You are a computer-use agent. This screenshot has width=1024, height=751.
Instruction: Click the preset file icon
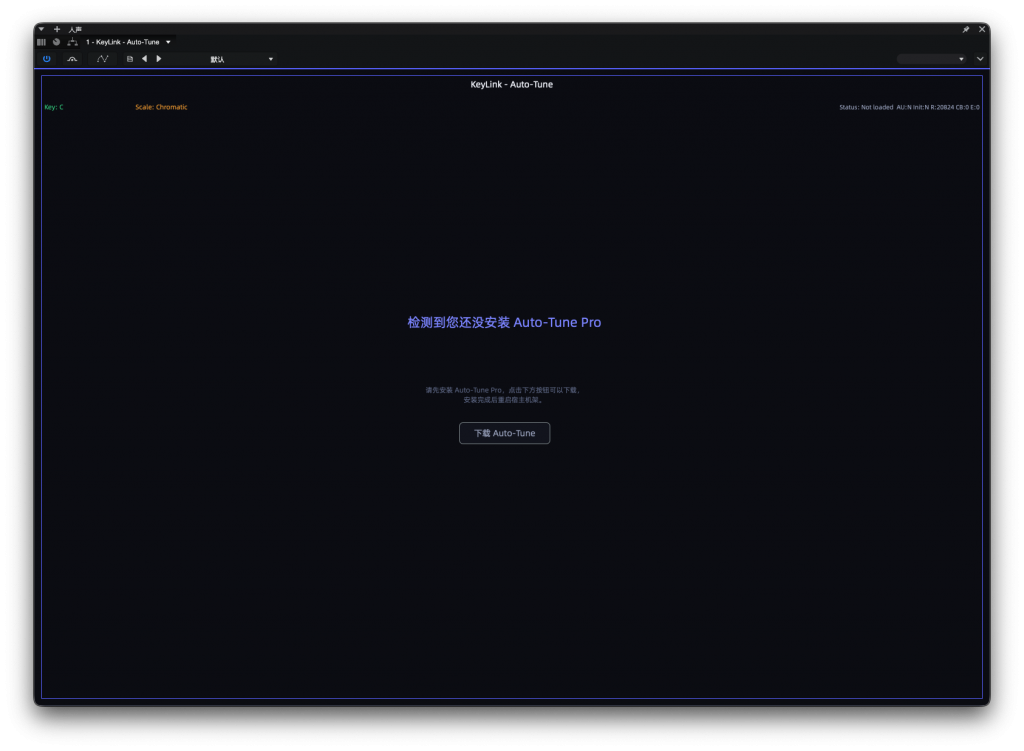click(x=129, y=59)
